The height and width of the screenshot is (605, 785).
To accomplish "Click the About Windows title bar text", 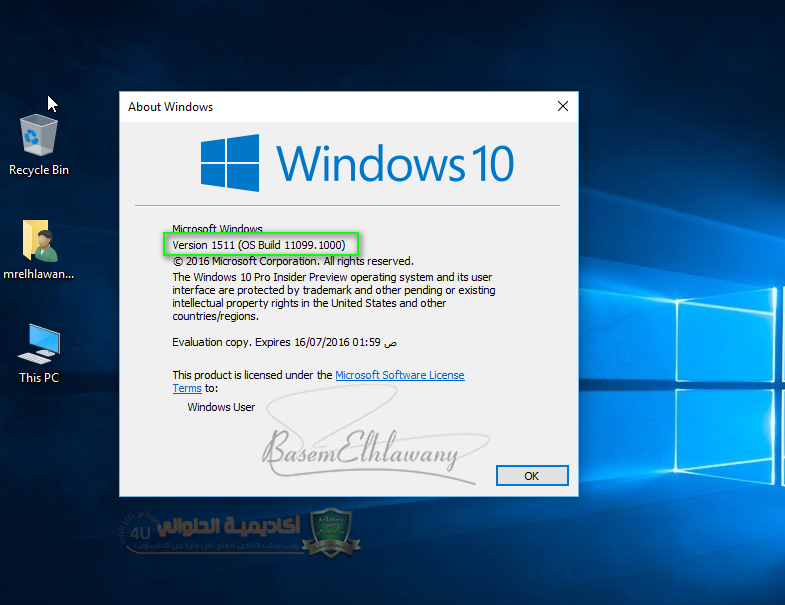I will pos(170,107).
